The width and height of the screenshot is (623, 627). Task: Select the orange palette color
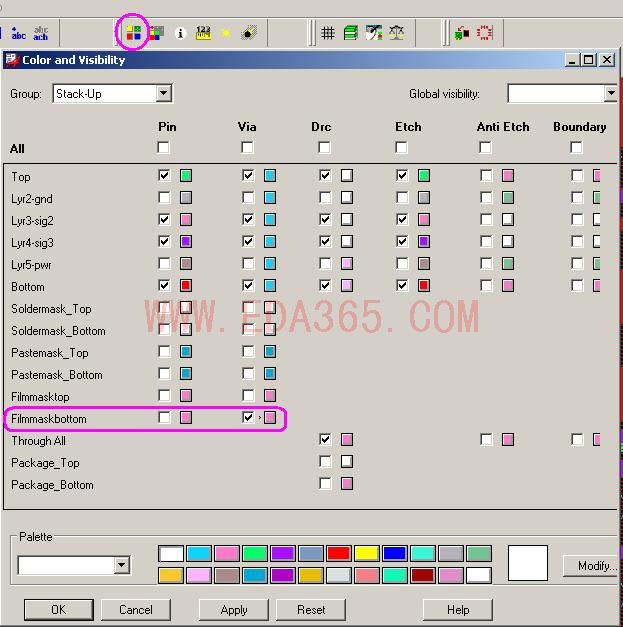click(x=171, y=575)
